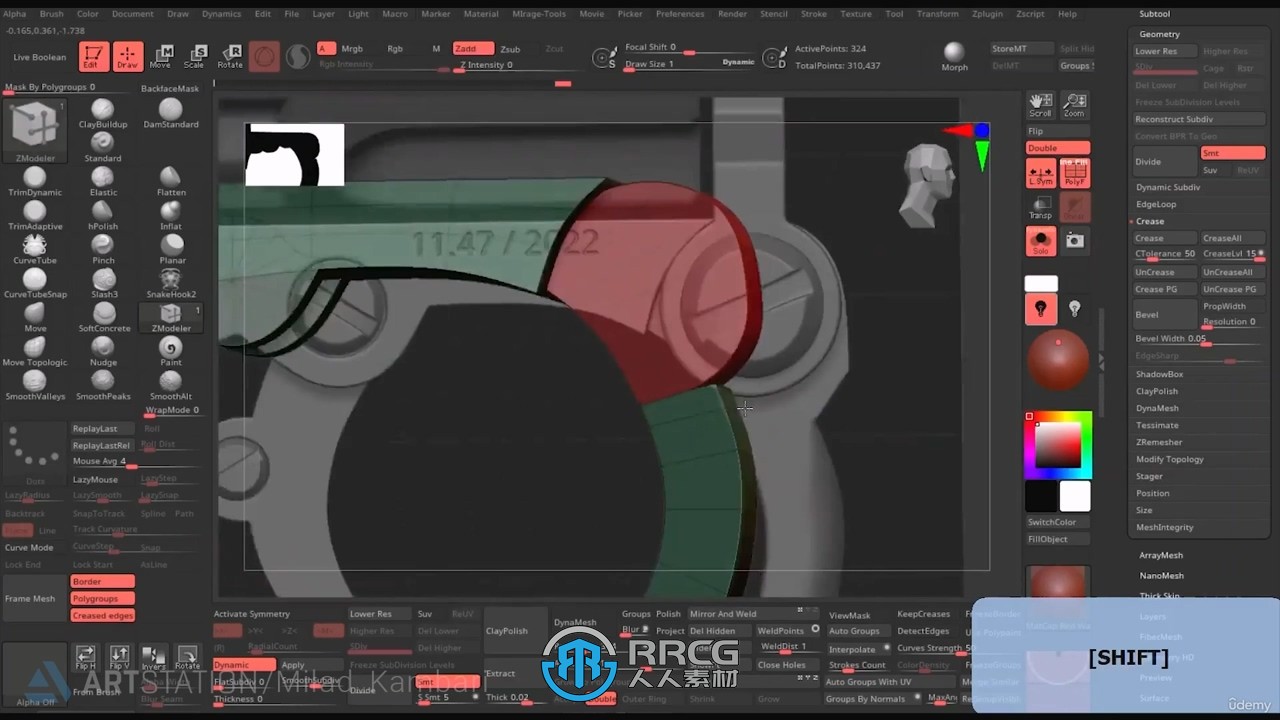Screen dimensions: 1280x720
Task: Select the Paint brush
Action: tap(171, 352)
